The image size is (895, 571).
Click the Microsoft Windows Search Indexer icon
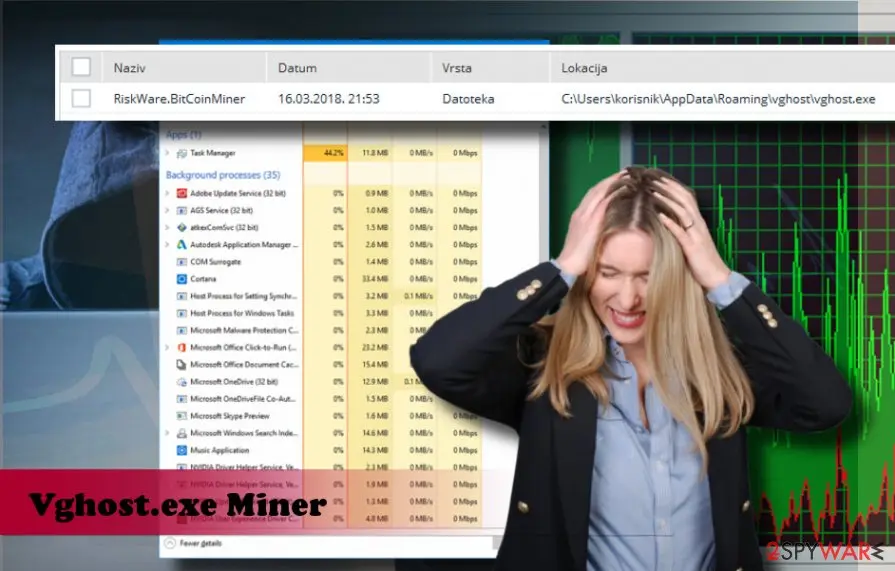point(182,433)
